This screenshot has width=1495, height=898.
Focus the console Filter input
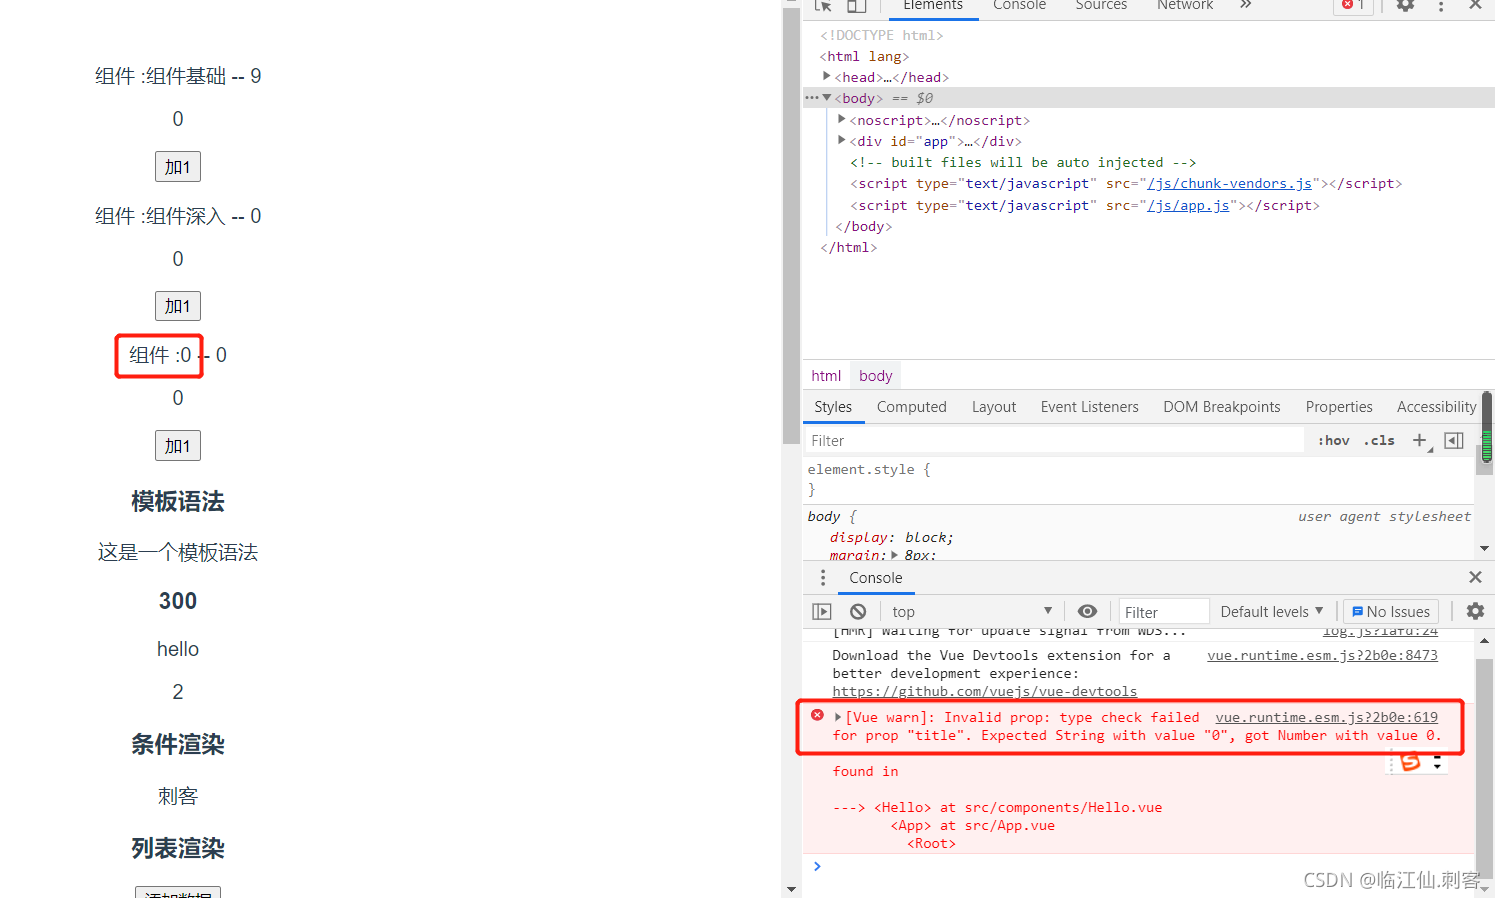1162,611
